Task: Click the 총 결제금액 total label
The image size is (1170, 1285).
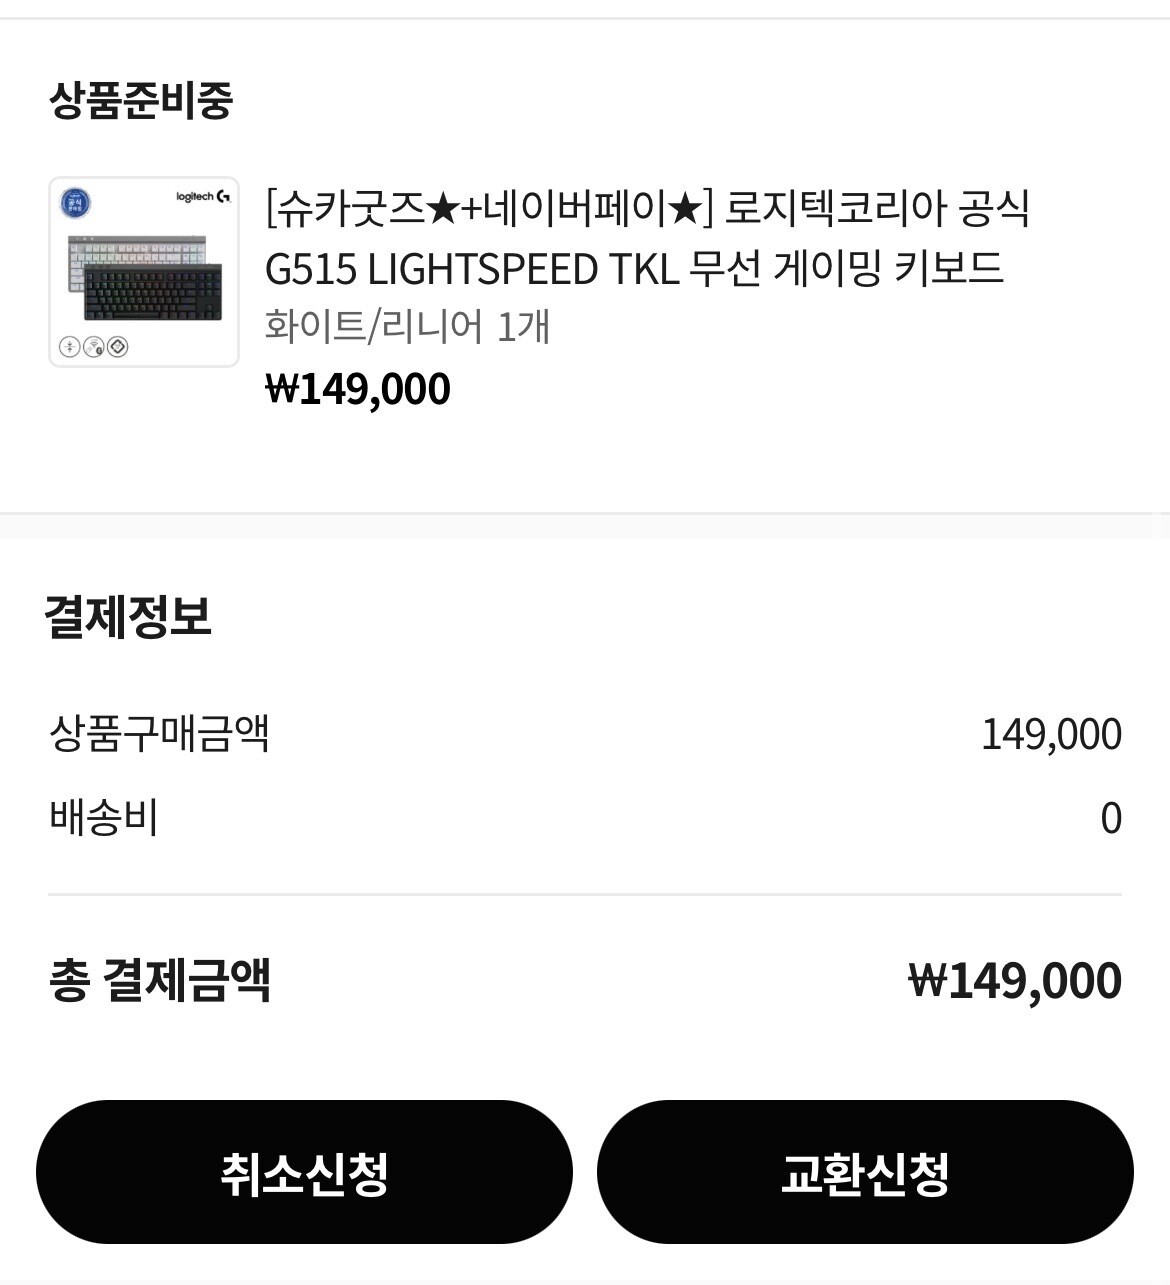Action: pos(159,980)
